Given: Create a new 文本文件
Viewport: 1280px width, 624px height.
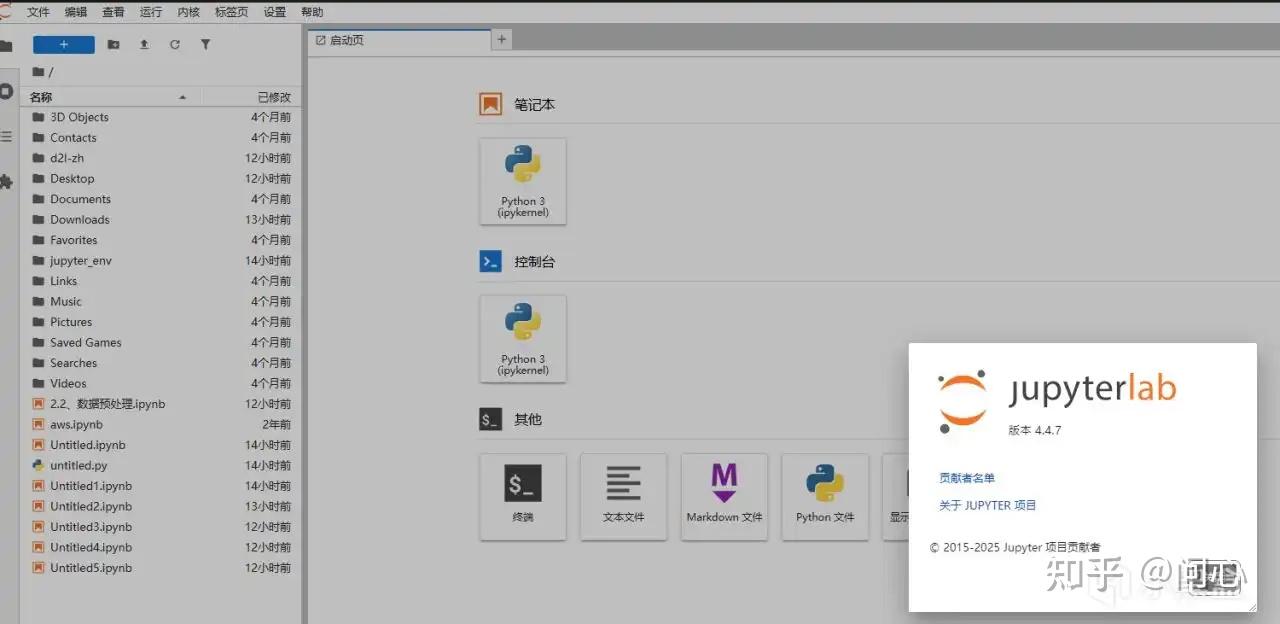Looking at the screenshot, I should tap(623, 497).
